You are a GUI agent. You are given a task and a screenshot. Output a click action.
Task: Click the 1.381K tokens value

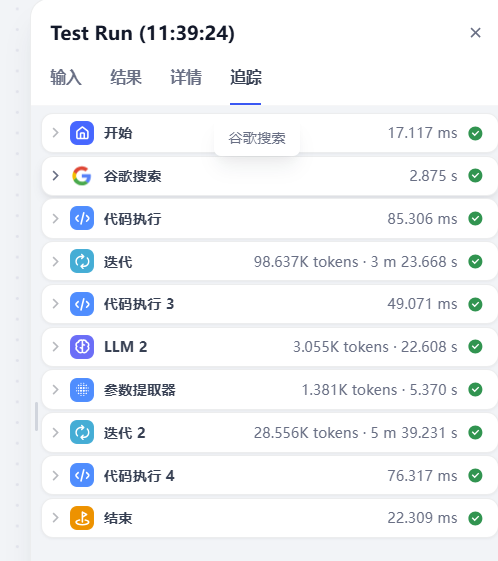[x=350, y=390]
